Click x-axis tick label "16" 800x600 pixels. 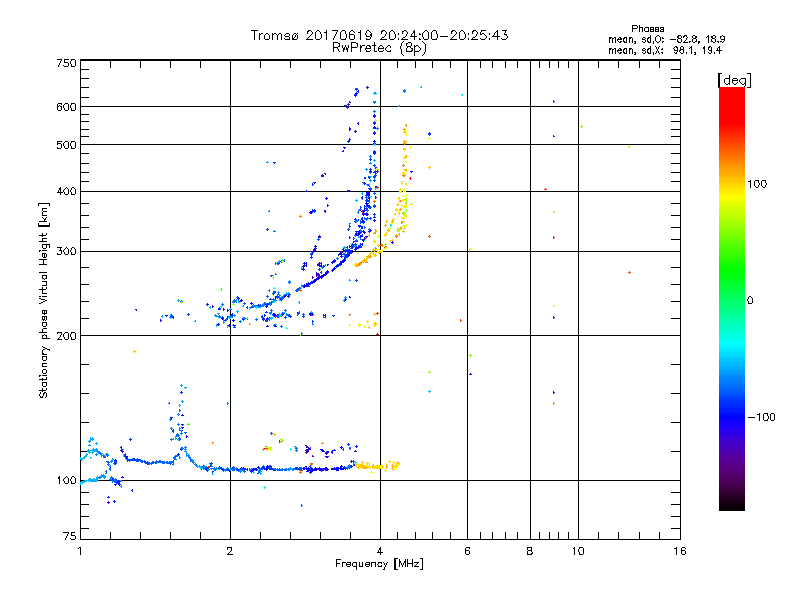(x=680, y=551)
